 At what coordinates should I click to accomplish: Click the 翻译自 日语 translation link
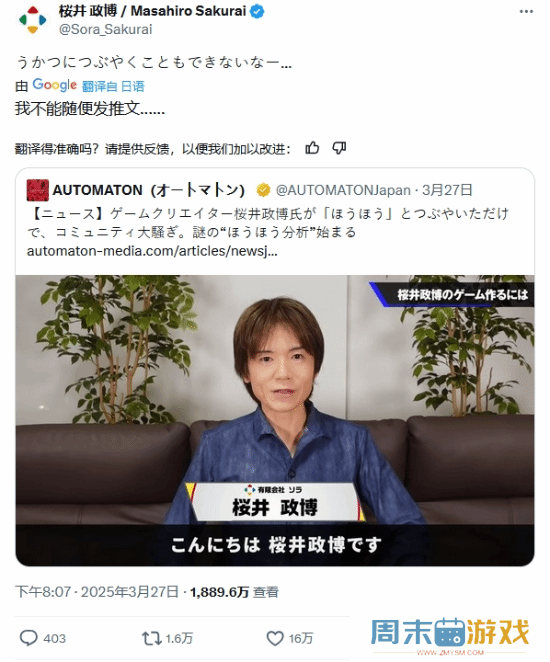113,87
